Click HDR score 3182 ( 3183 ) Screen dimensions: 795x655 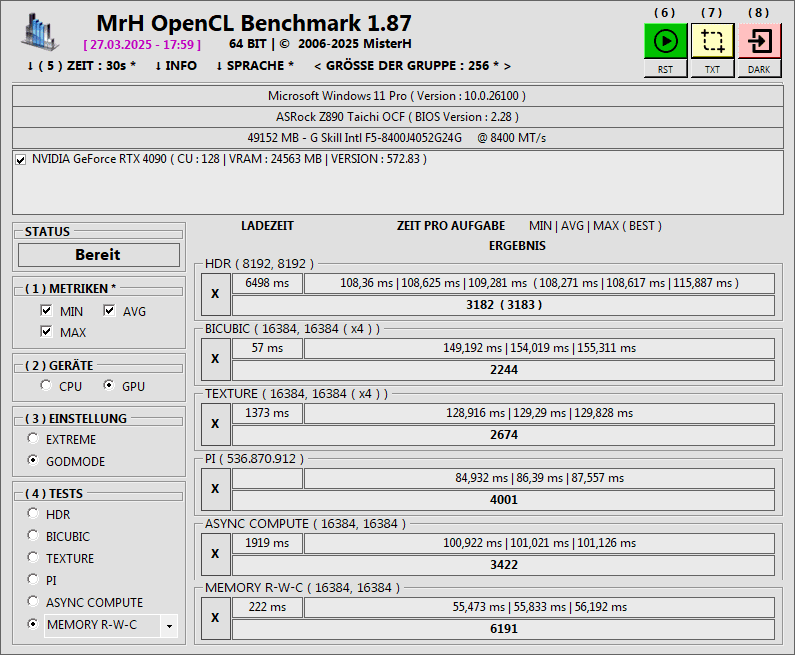tap(503, 305)
